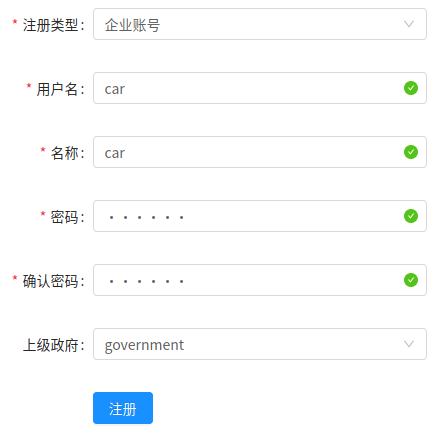The height and width of the screenshot is (438, 443).
Task: Open the 上级政府 dropdown showing government
Action: [260, 344]
